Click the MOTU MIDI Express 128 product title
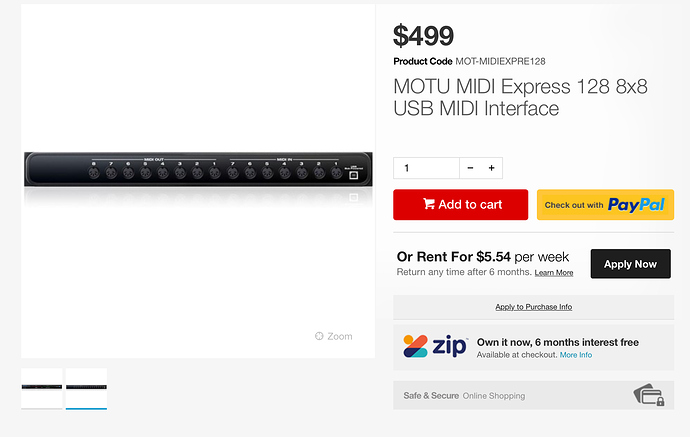This screenshot has height=437, width=690. [519, 97]
